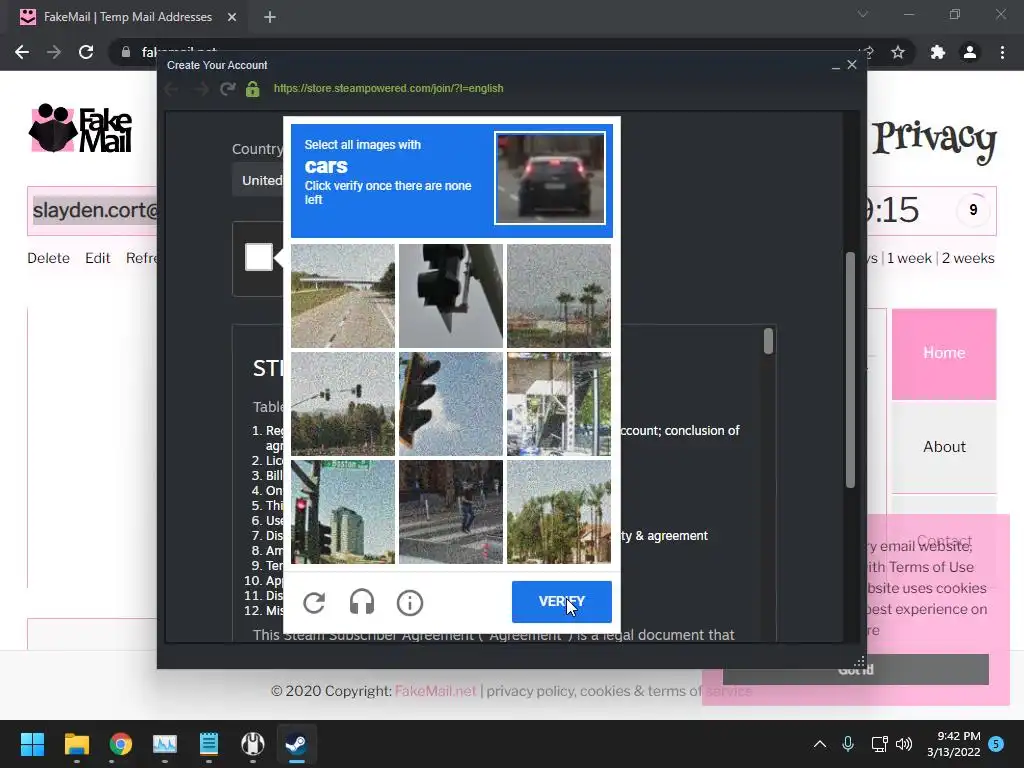The image size is (1024, 768).
Task: Show hidden system tray icons
Action: 820,744
